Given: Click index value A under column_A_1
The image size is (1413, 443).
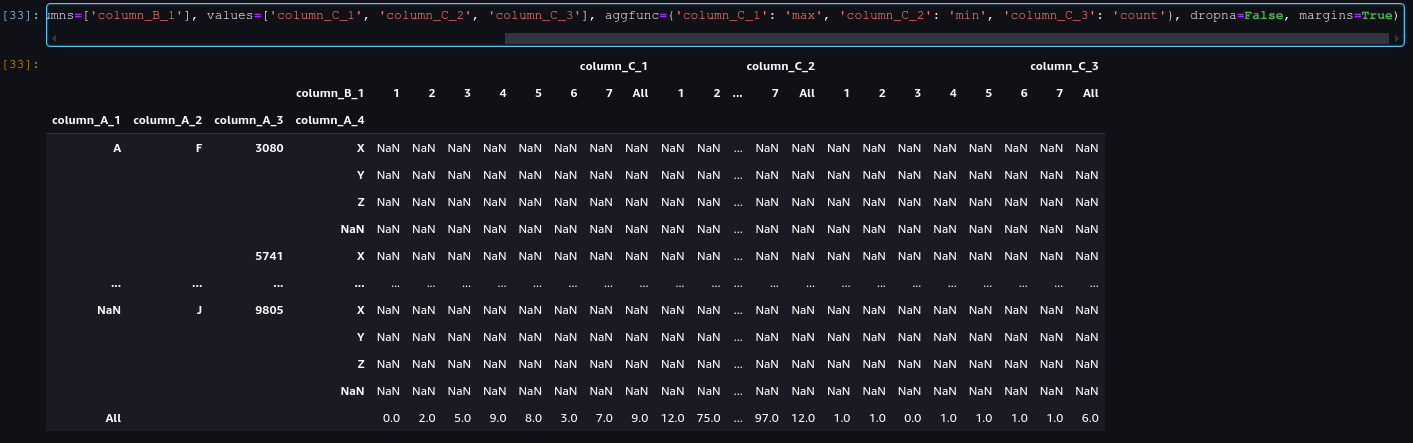Looking at the screenshot, I should (117, 147).
